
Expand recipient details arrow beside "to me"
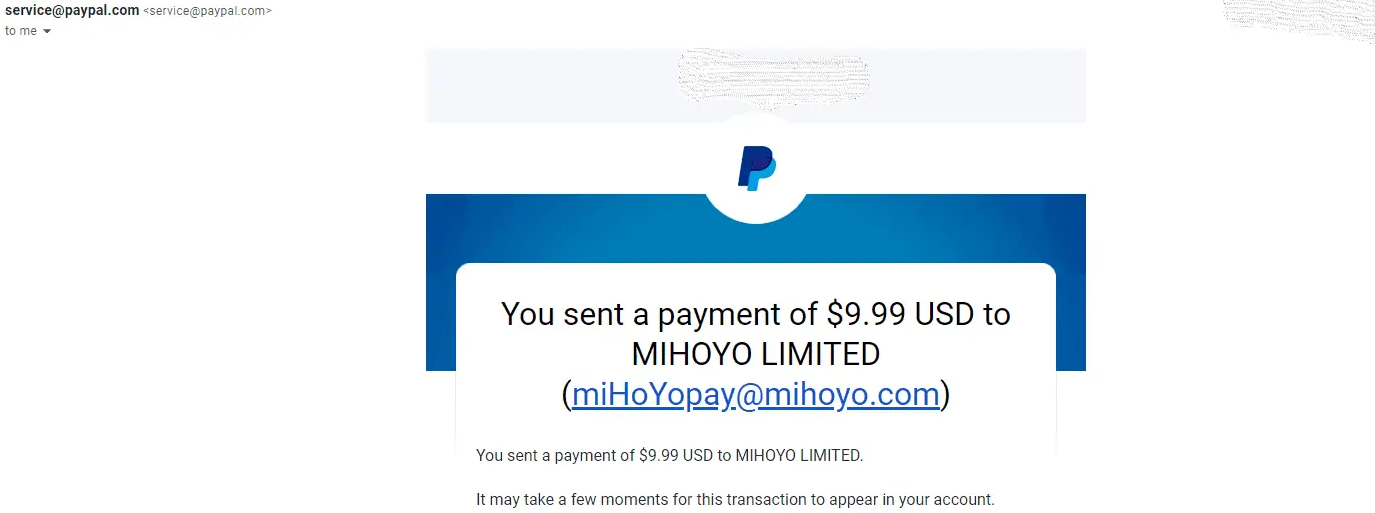pyautogui.click(x=47, y=31)
